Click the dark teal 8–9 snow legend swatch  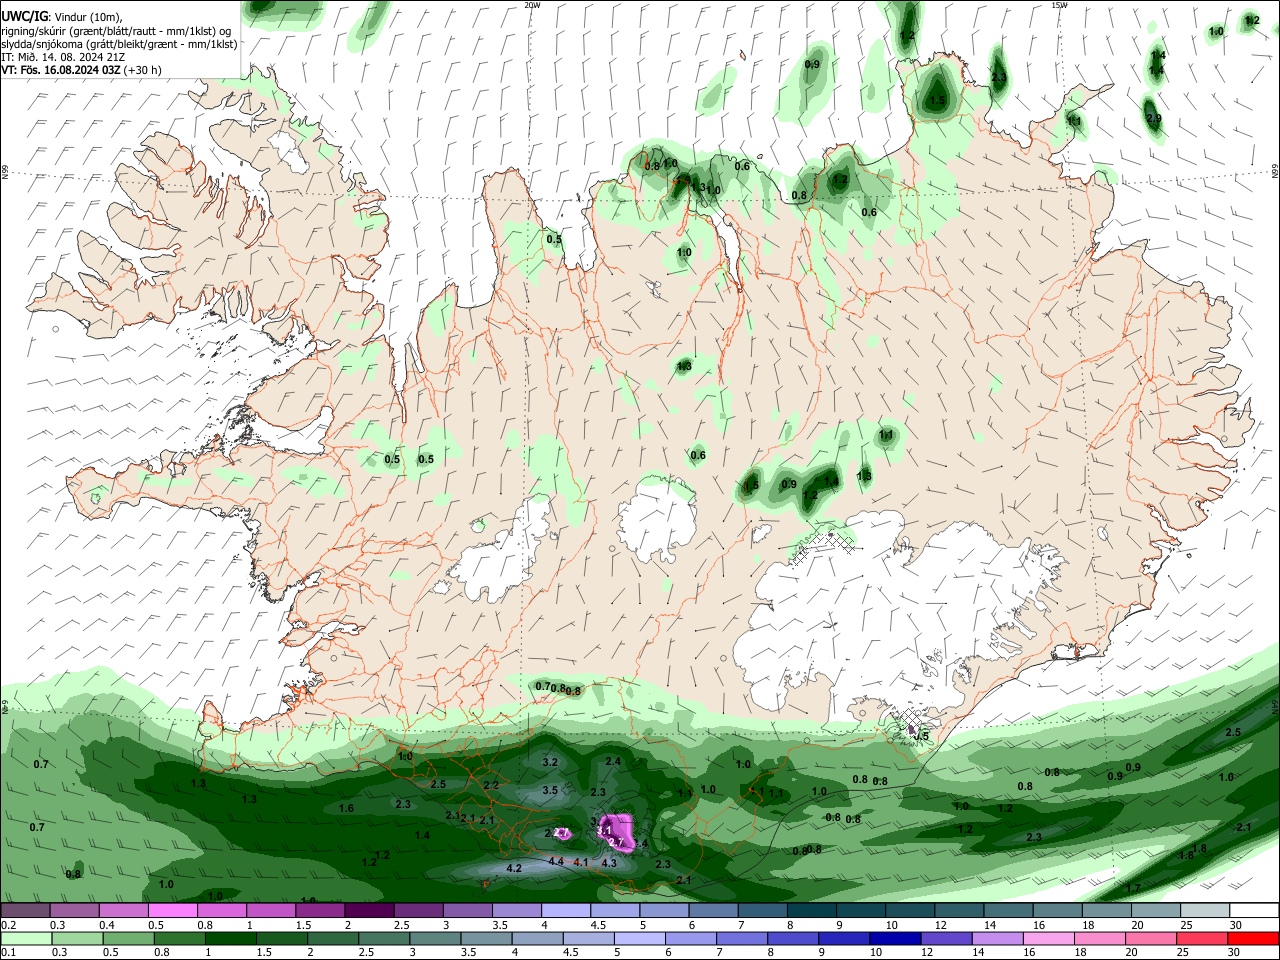[x=812, y=910]
